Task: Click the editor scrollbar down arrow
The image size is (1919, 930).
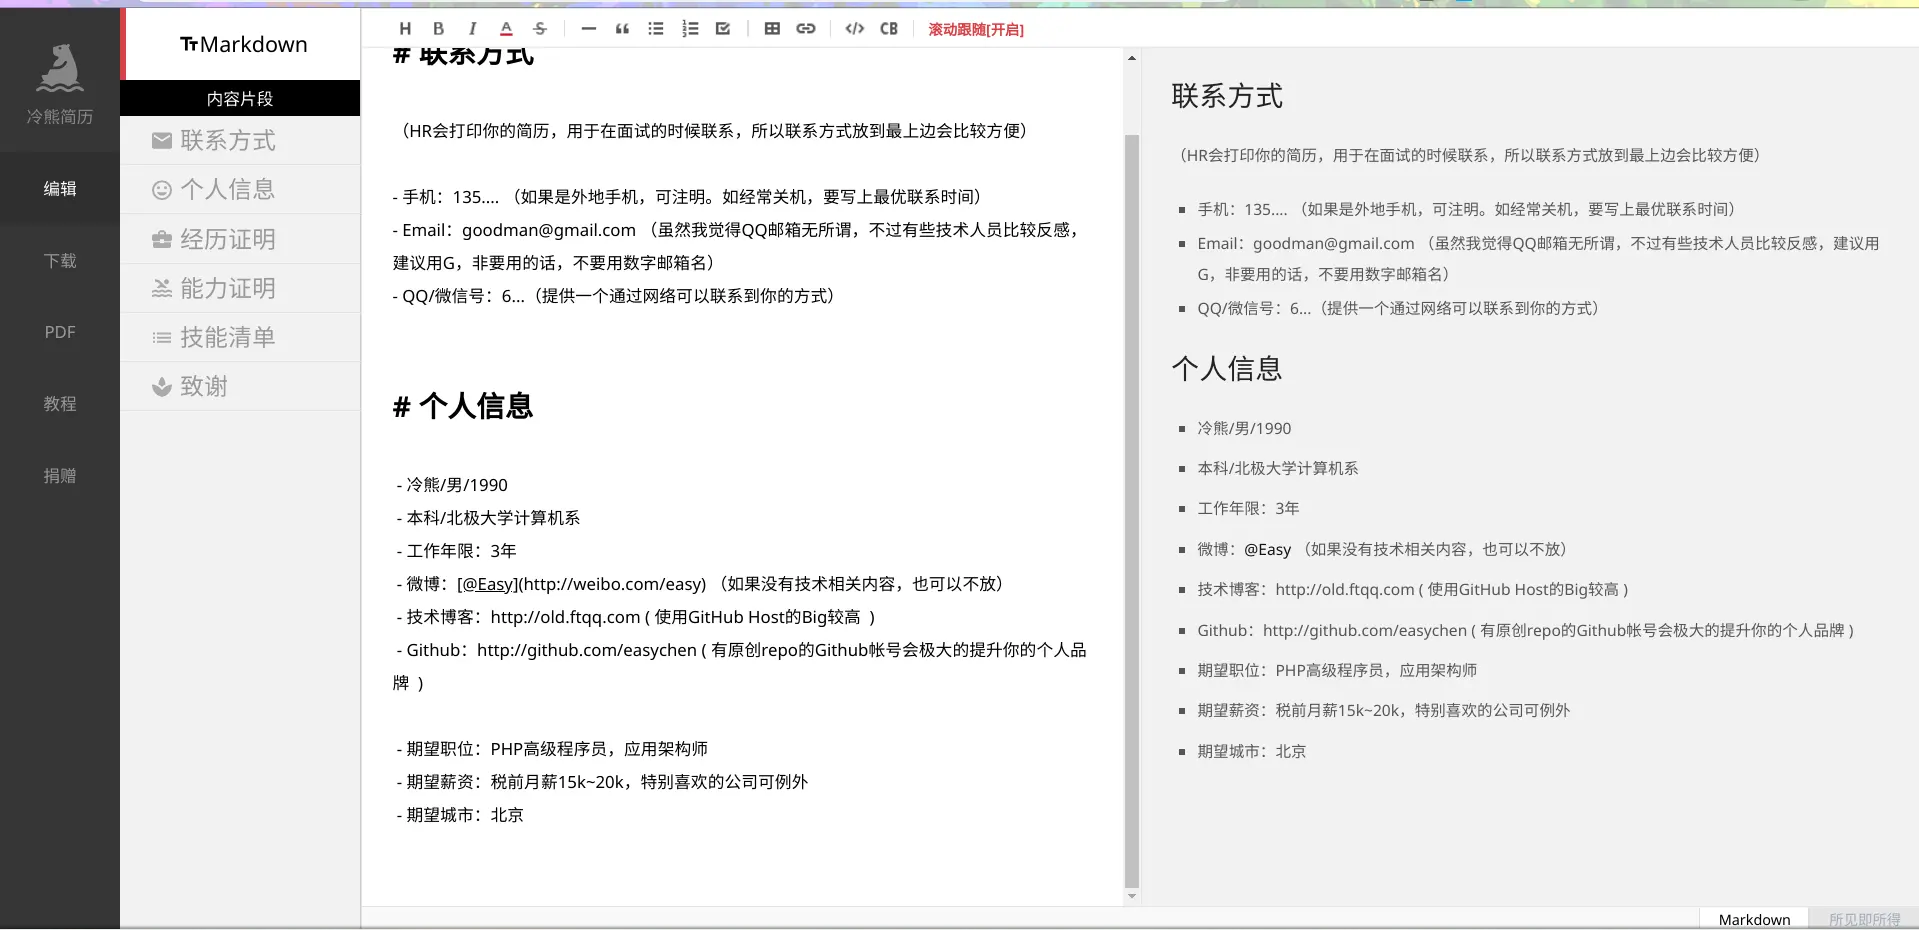Action: coord(1132,896)
